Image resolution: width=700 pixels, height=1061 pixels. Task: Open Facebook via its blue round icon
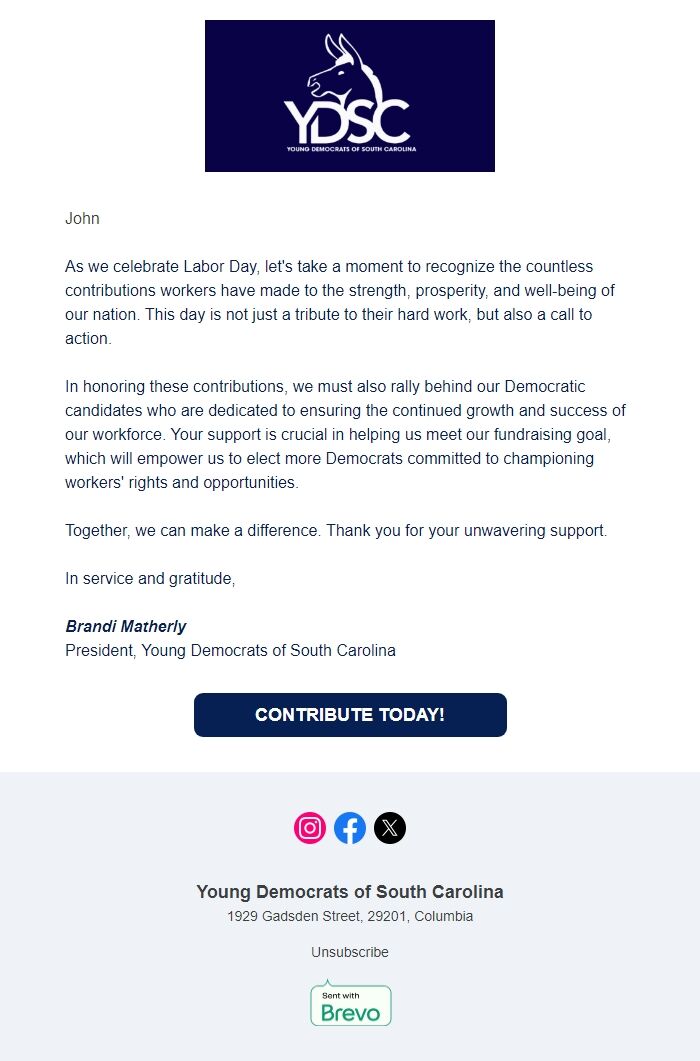click(x=350, y=827)
